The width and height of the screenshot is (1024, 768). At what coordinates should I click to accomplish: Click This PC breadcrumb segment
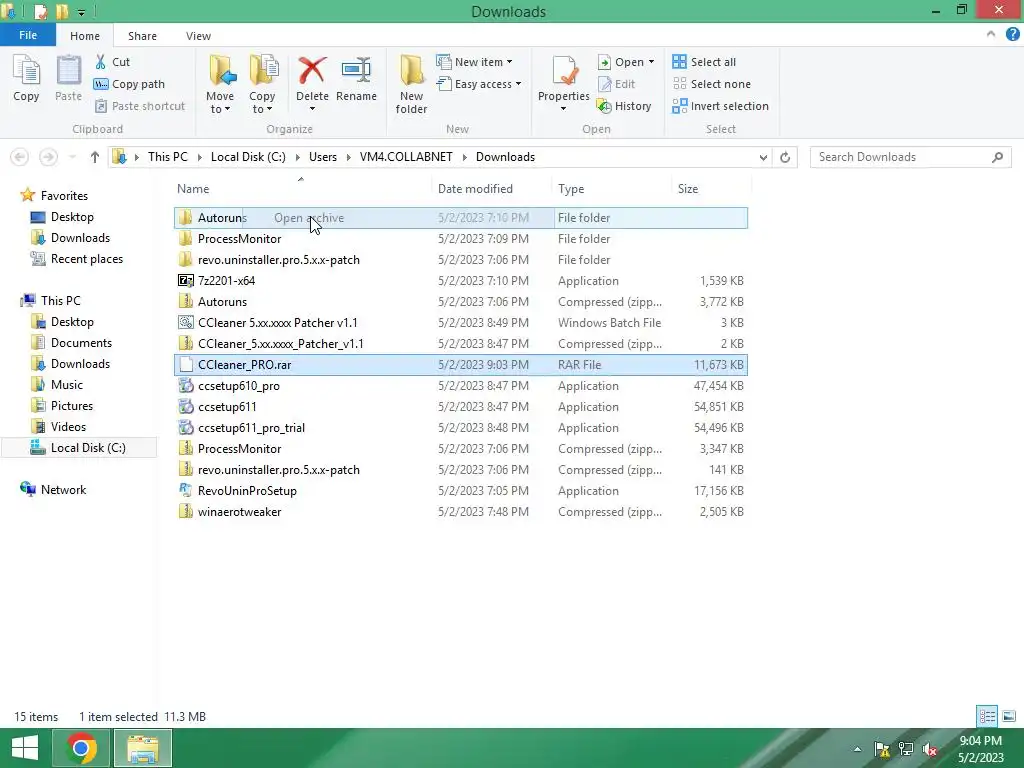coord(168,157)
